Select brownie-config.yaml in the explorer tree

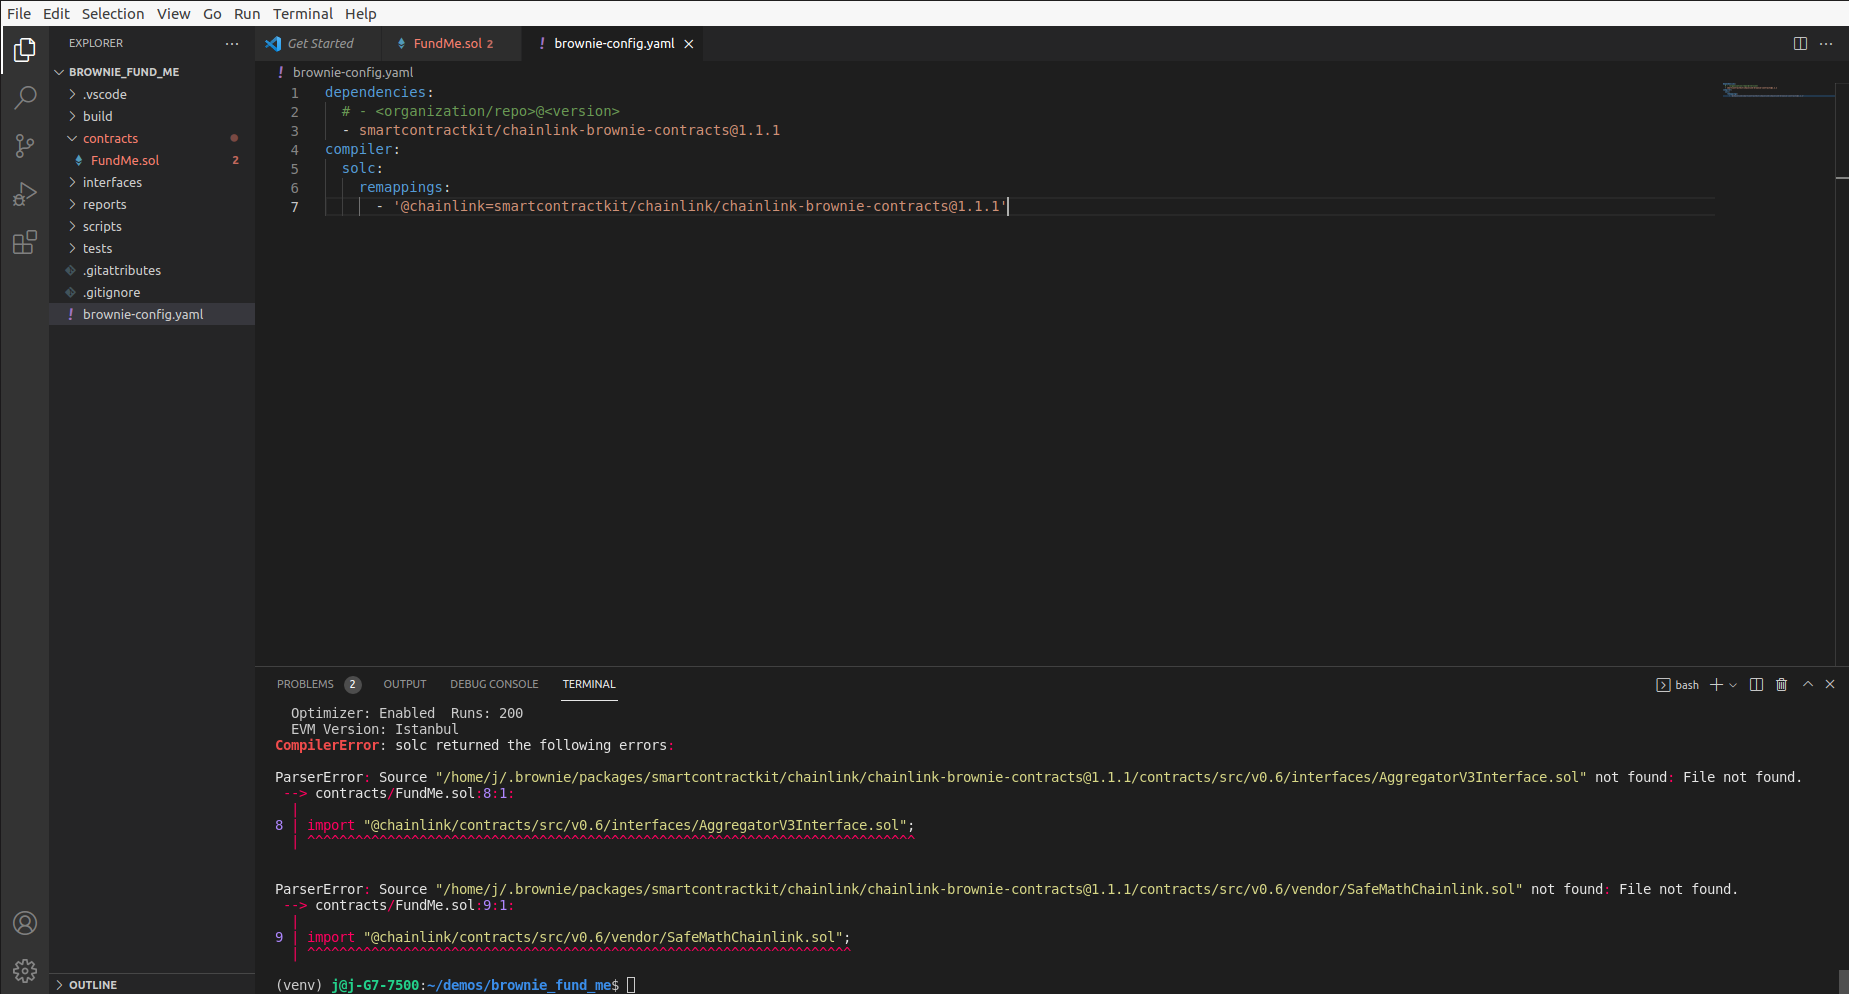click(152, 315)
